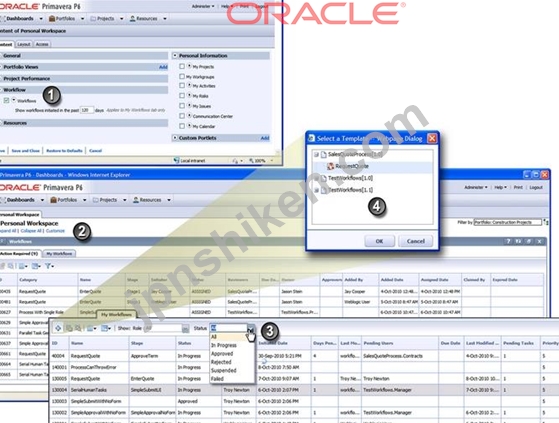Choose Failed in Status list
This screenshot has height=423, width=559.
click(x=217, y=379)
